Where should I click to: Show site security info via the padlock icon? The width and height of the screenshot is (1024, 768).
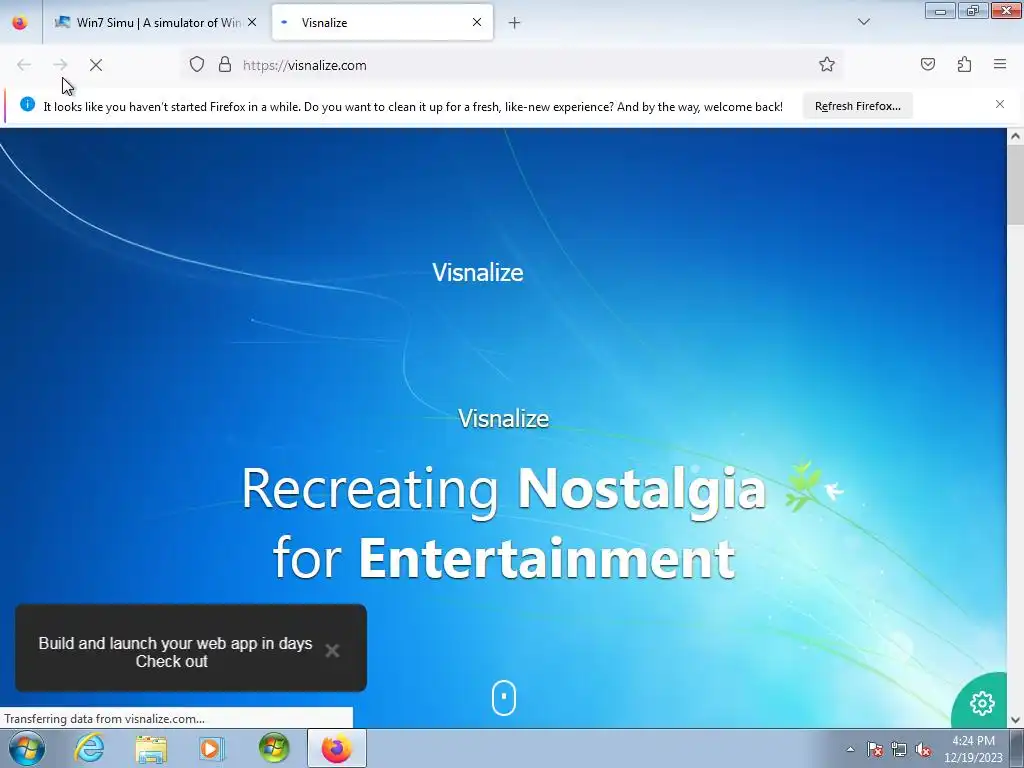tap(225, 65)
